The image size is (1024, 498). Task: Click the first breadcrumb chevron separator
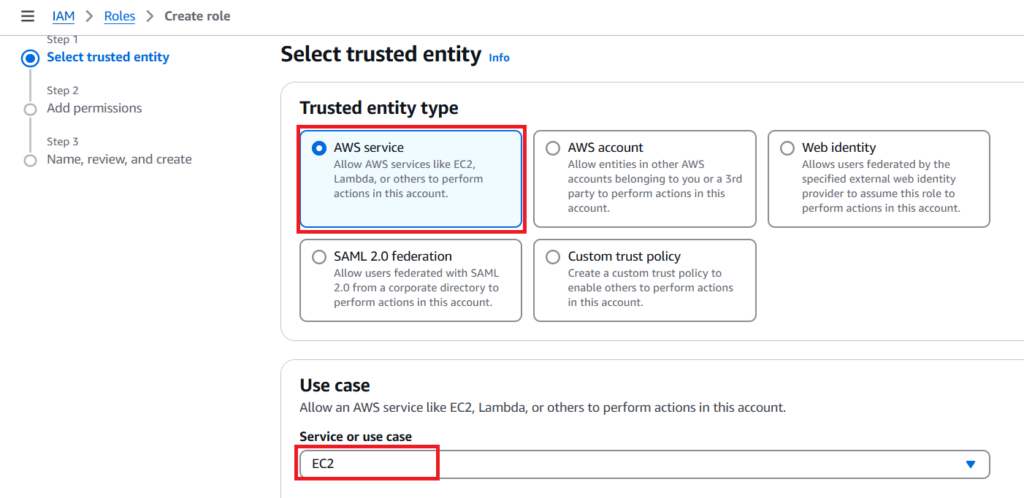(x=91, y=17)
